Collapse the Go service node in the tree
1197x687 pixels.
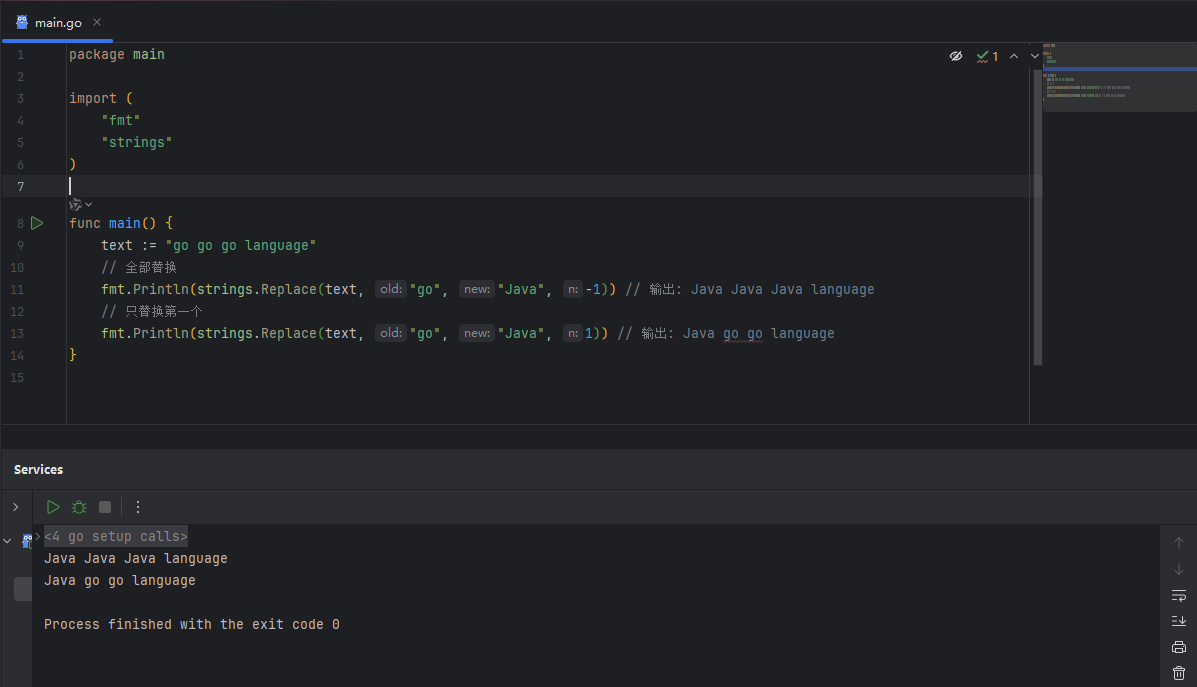point(8,541)
